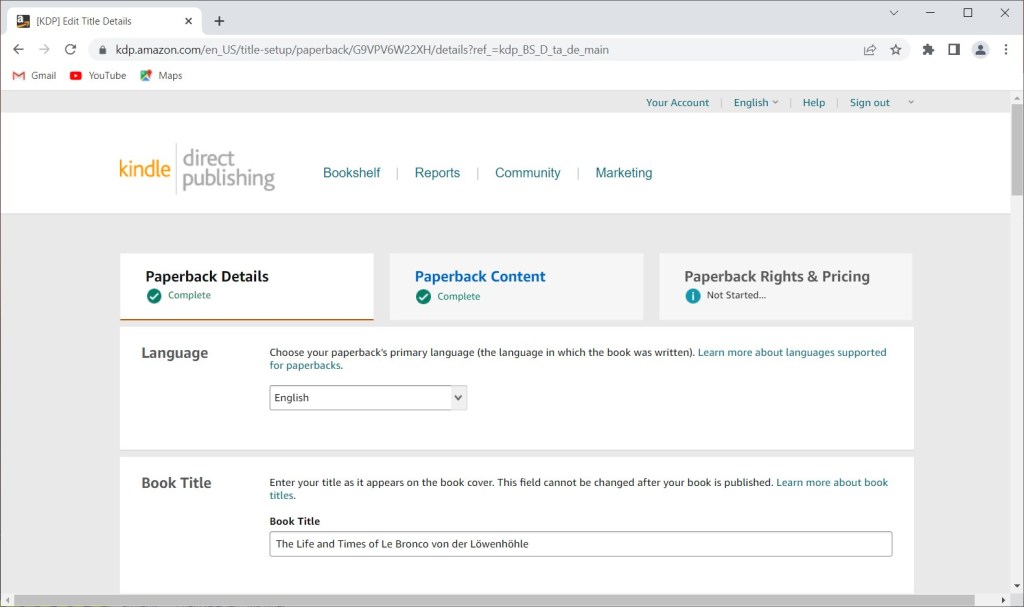Bookmark the page using the star icon
This screenshot has width=1024, height=607.
896,48
